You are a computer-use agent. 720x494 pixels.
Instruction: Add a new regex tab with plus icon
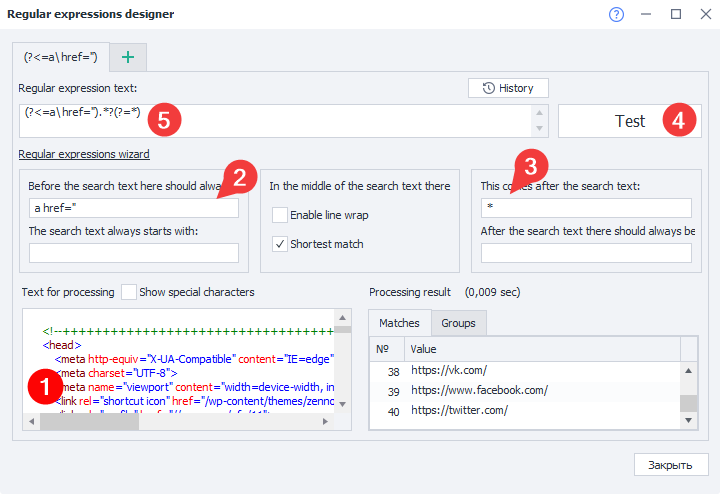(x=127, y=57)
